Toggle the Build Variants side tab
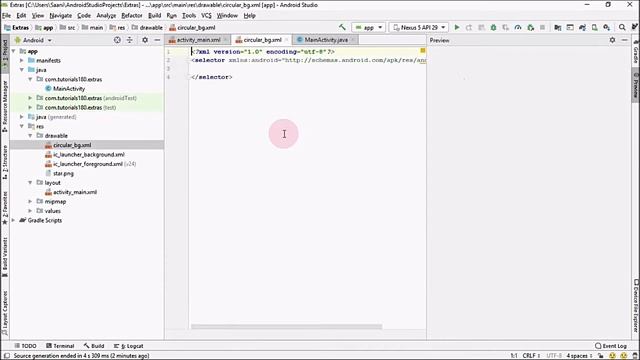The height and width of the screenshot is (360, 640). click(5, 257)
